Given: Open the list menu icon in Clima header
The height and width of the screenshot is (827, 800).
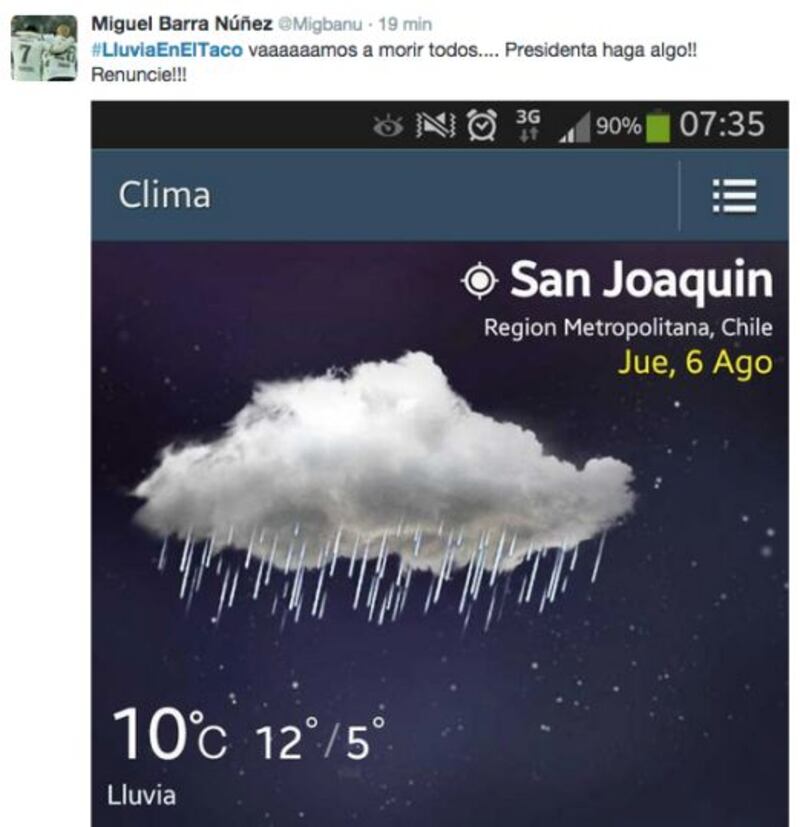Looking at the screenshot, I should click(x=734, y=196).
